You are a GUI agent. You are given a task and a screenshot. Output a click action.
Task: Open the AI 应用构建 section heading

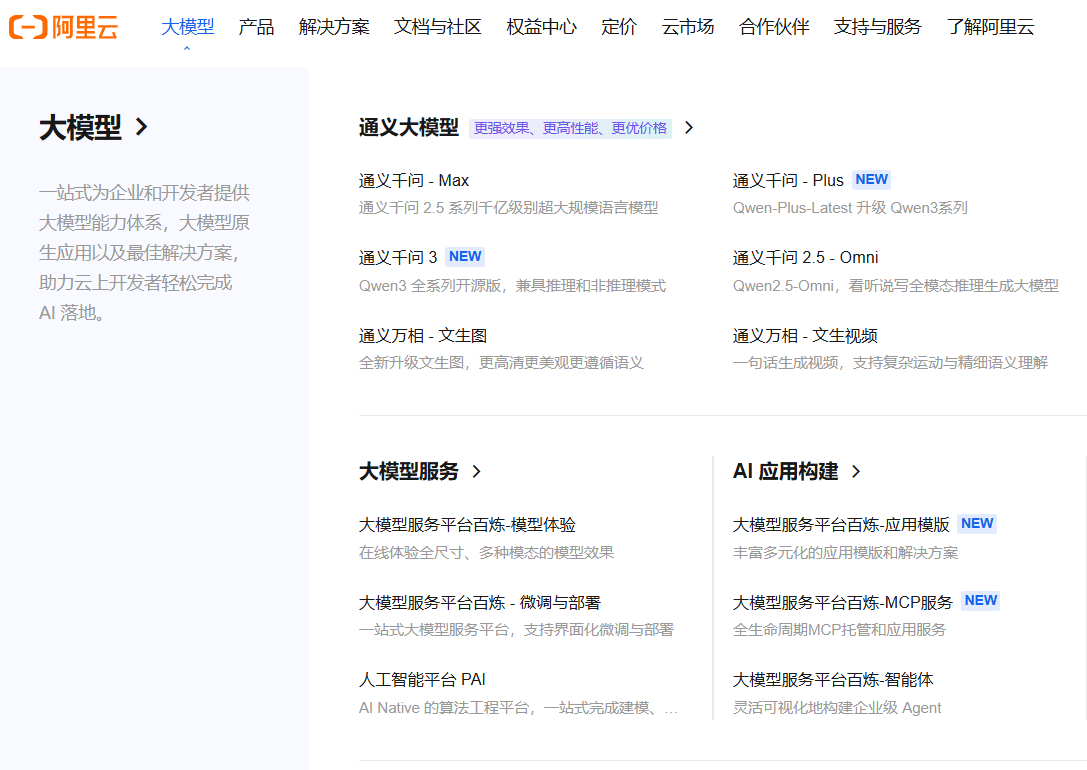pos(785,472)
